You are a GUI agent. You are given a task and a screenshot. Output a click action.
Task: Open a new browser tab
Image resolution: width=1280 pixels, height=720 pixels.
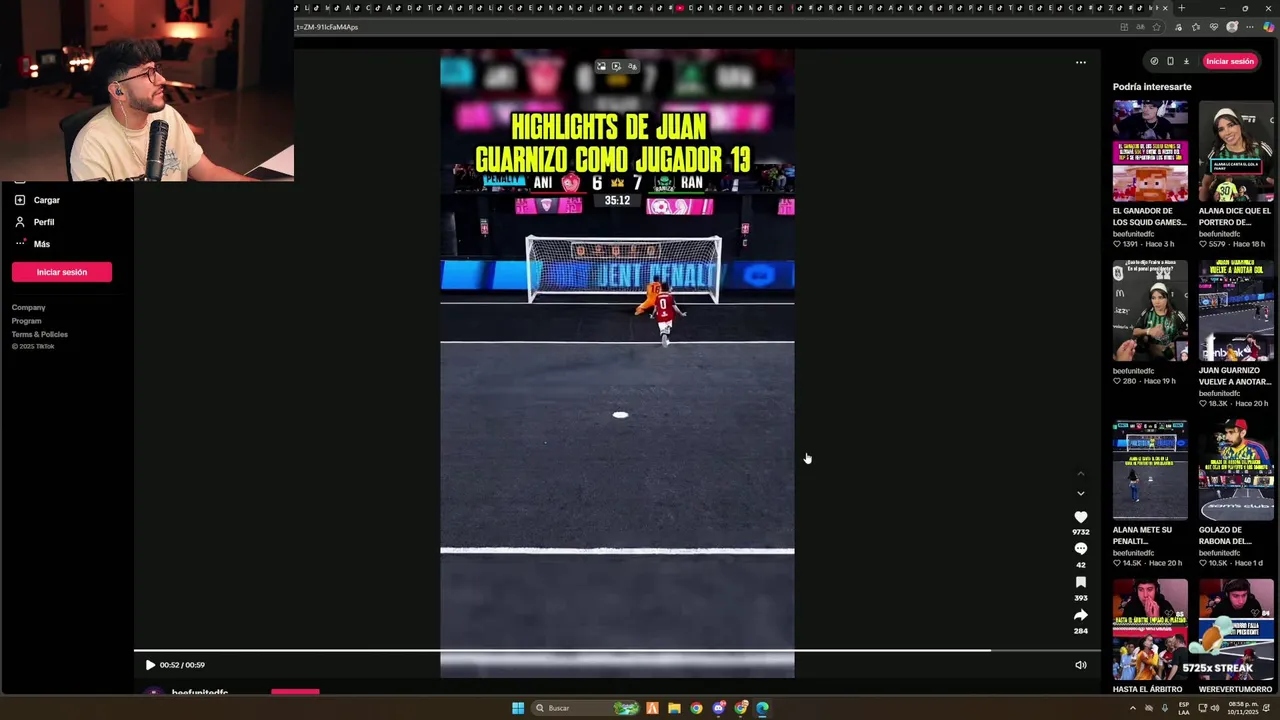click(x=1181, y=8)
